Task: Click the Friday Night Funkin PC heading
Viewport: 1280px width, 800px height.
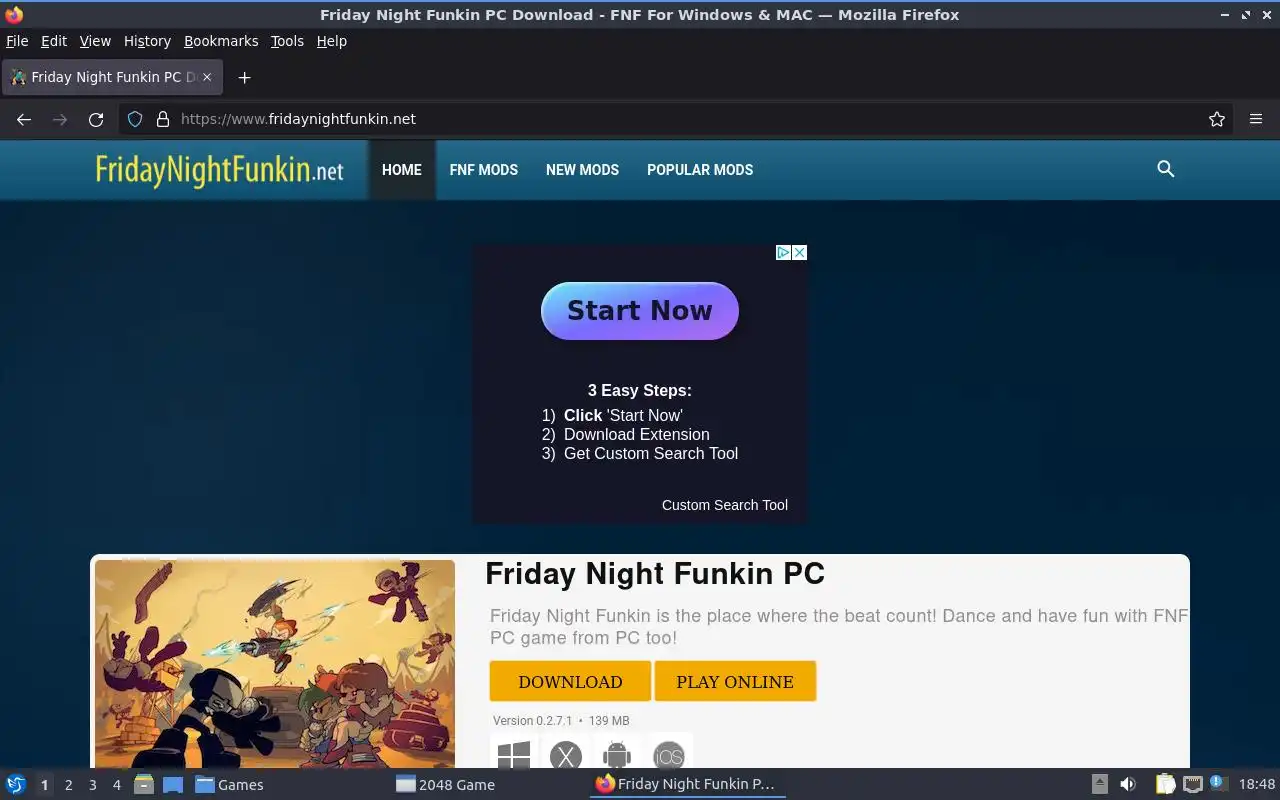Action: click(x=655, y=574)
